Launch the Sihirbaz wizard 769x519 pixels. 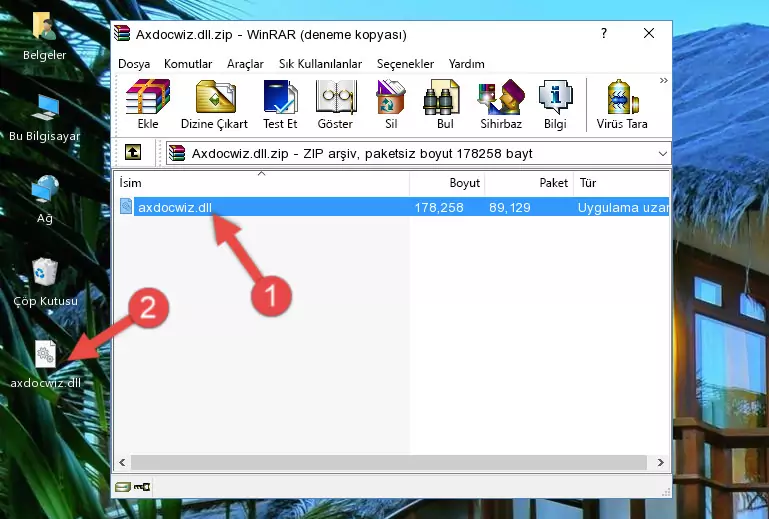(x=501, y=104)
